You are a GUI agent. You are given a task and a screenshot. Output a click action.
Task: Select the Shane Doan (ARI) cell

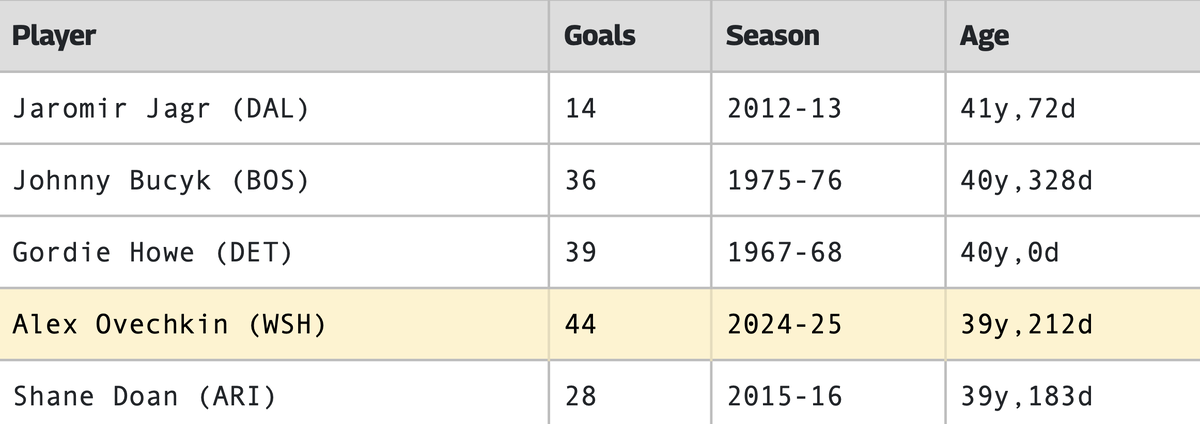click(x=144, y=396)
